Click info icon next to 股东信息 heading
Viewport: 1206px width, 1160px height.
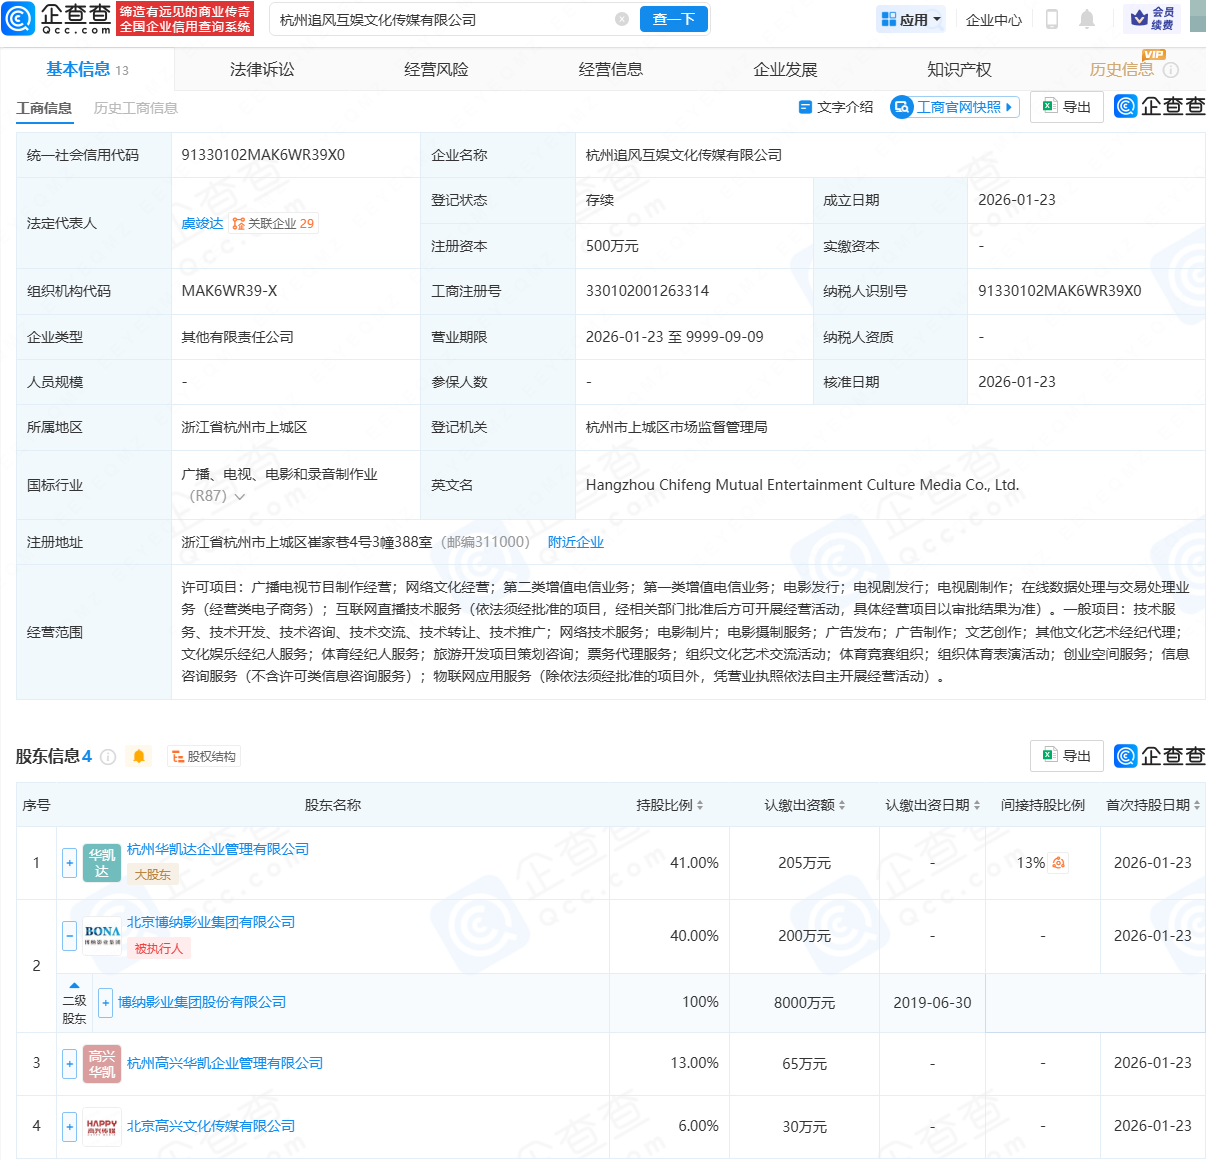[109, 757]
